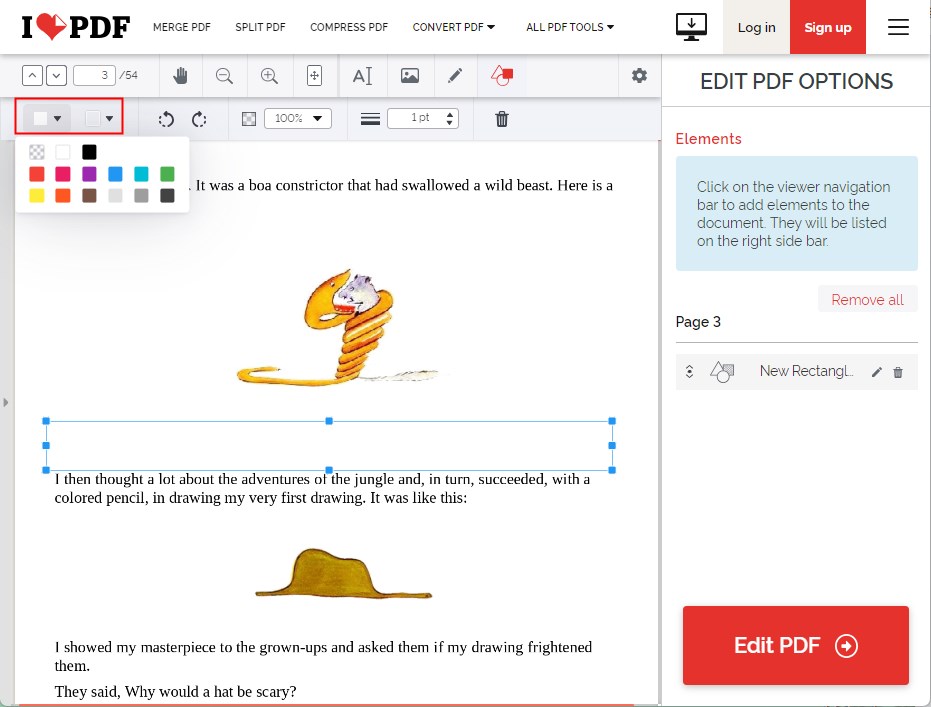Download the desktop app icon

pos(691,27)
